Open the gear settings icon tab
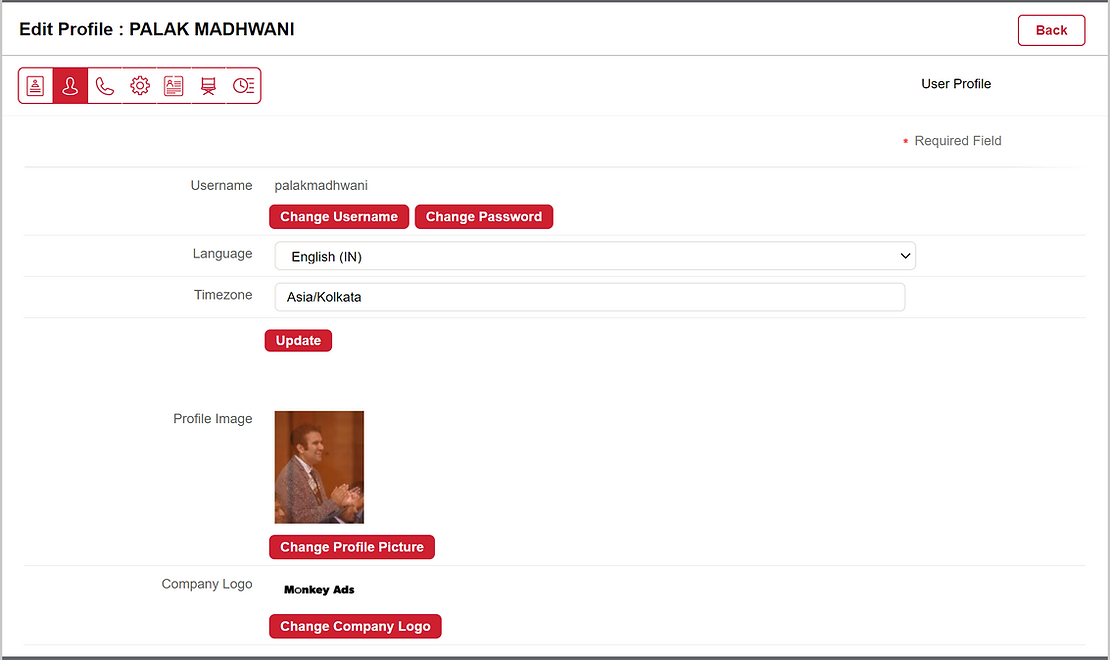This screenshot has height=660, width=1110. point(140,86)
